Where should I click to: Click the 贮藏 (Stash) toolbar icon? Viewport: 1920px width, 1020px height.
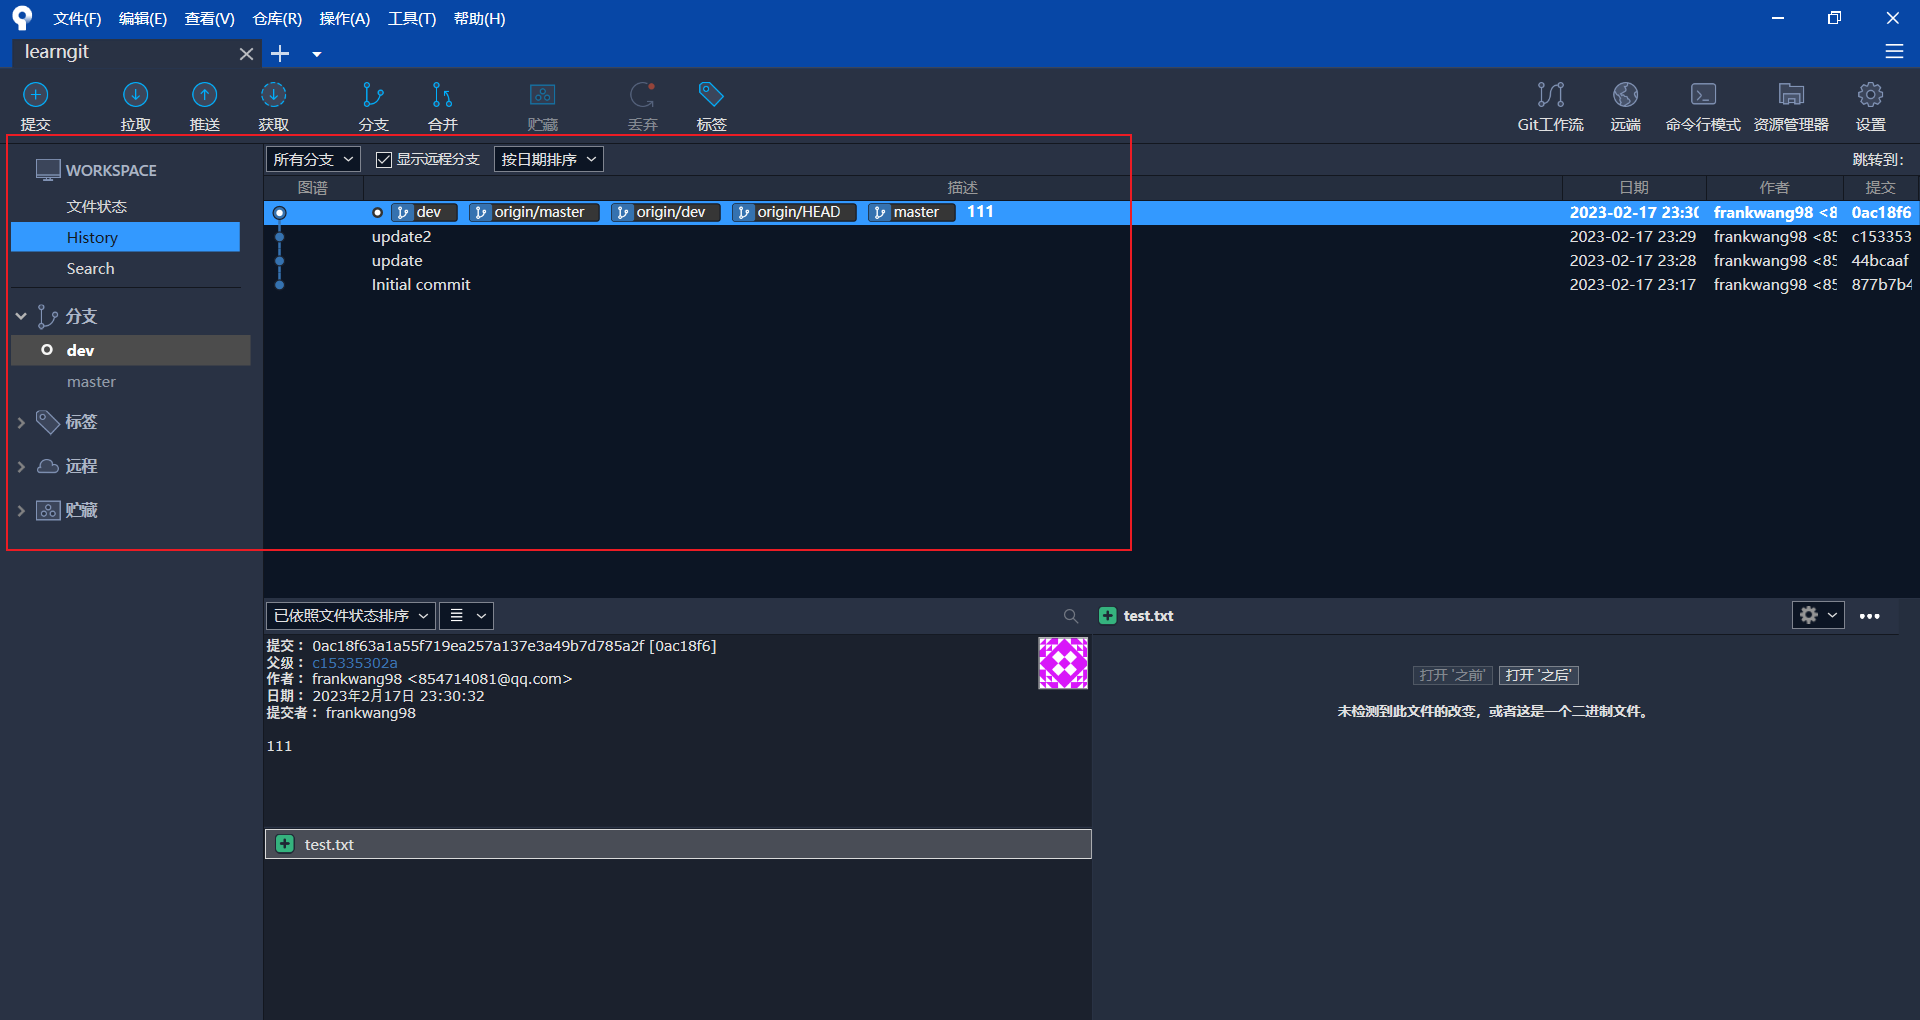[542, 105]
